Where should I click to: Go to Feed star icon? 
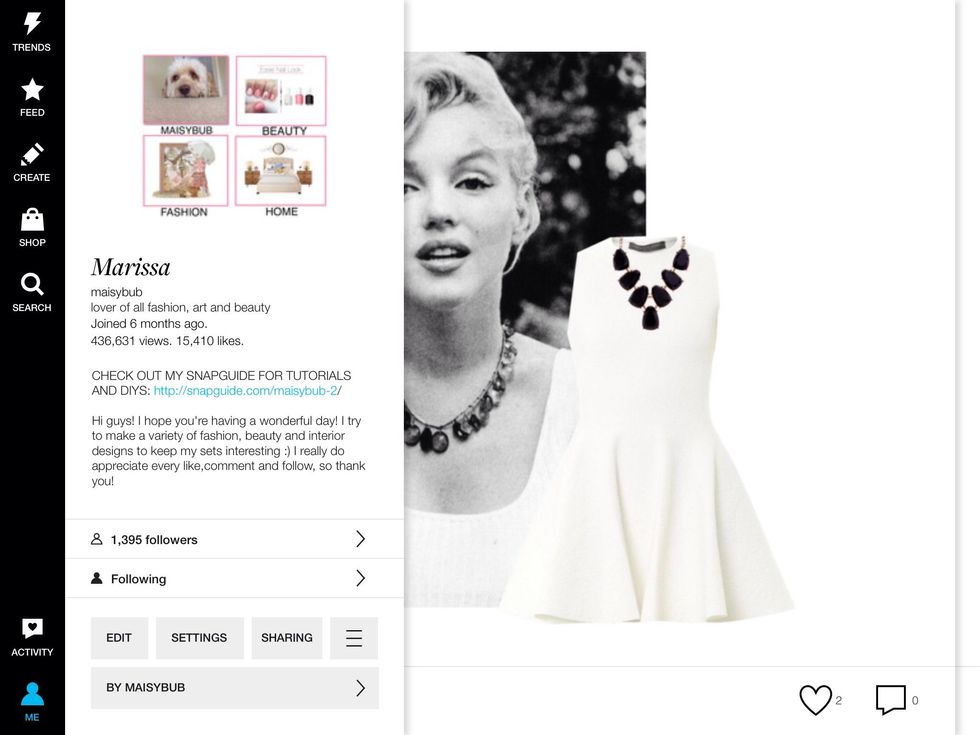click(x=32, y=89)
